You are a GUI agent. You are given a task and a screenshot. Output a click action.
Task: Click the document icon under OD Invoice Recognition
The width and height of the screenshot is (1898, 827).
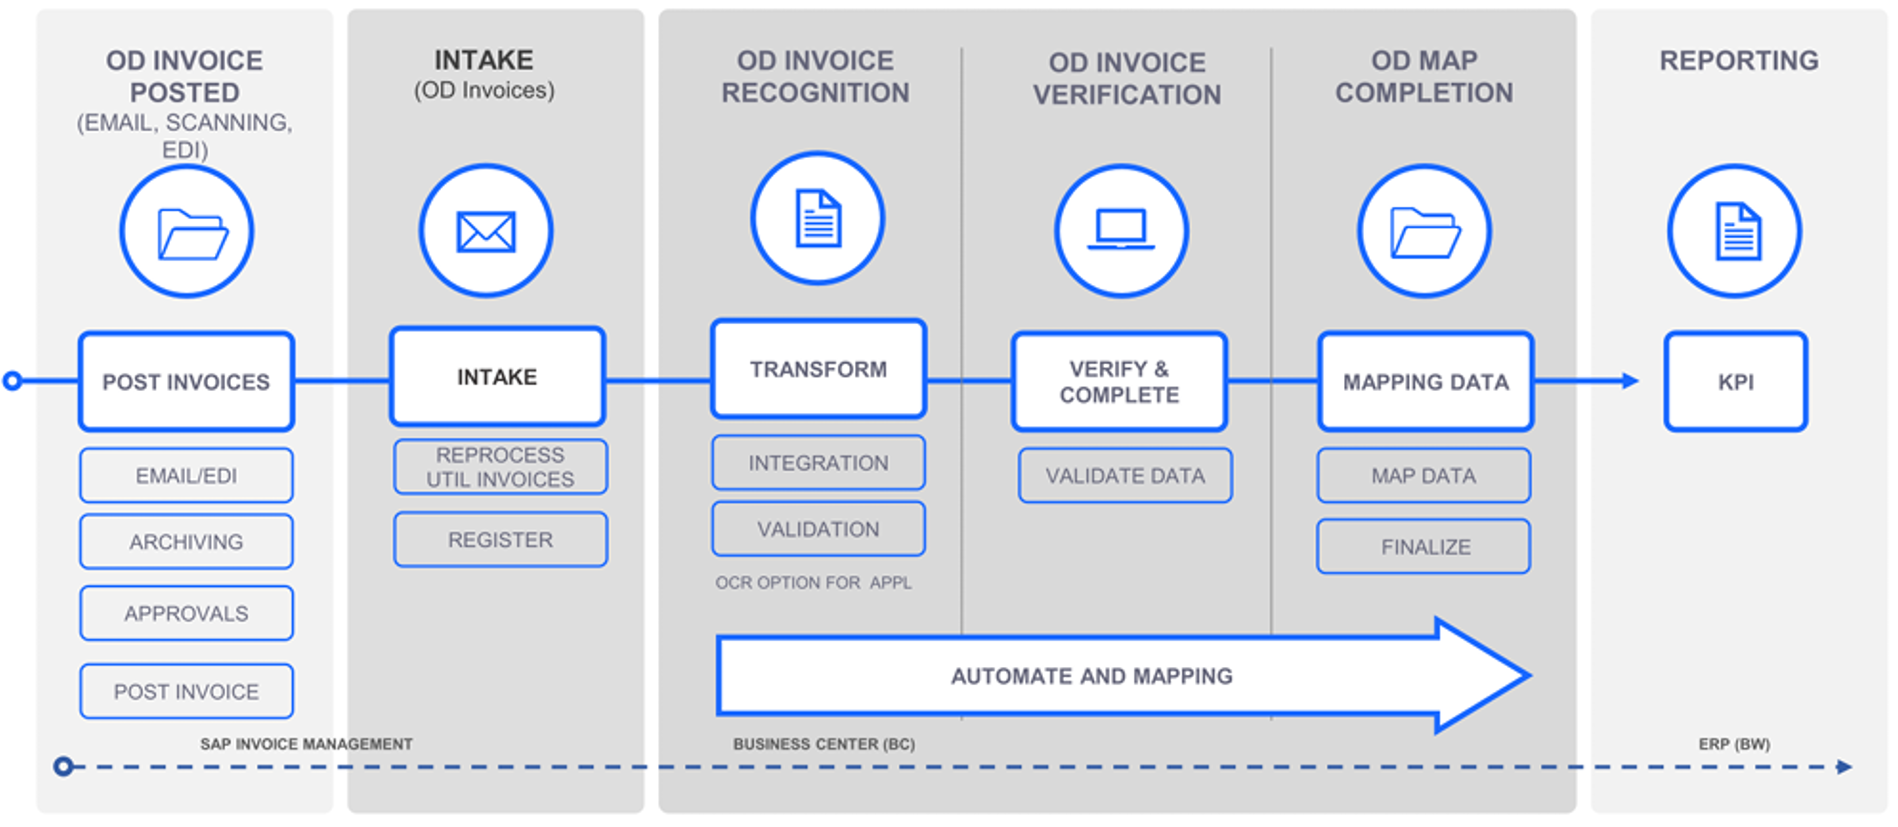pyautogui.click(x=818, y=218)
